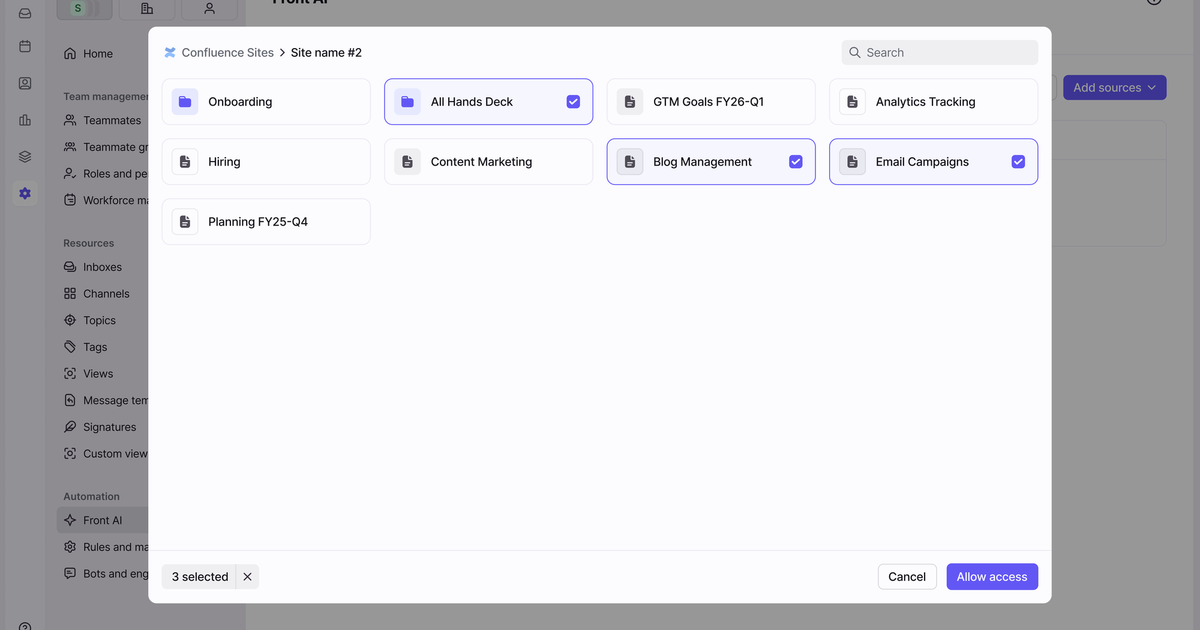Viewport: 1200px width, 630px height.
Task: Click the Home house icon in sidebar
Action: (x=70, y=54)
